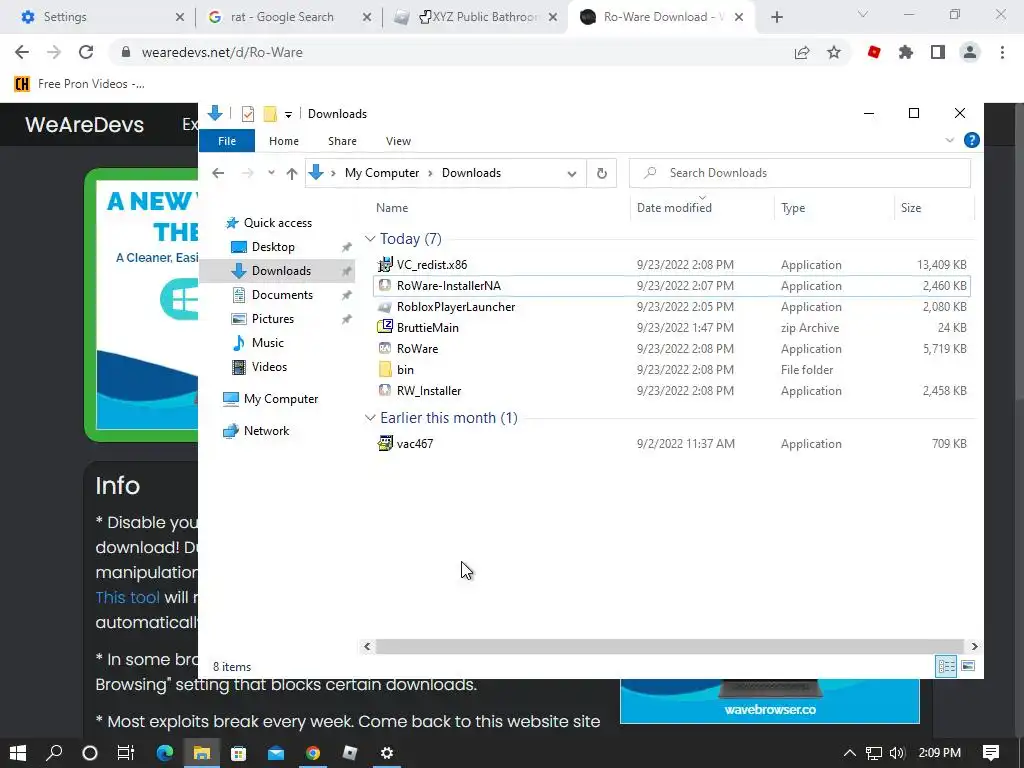Select the vac467 application icon
This screenshot has width=1024, height=768.
[385, 443]
